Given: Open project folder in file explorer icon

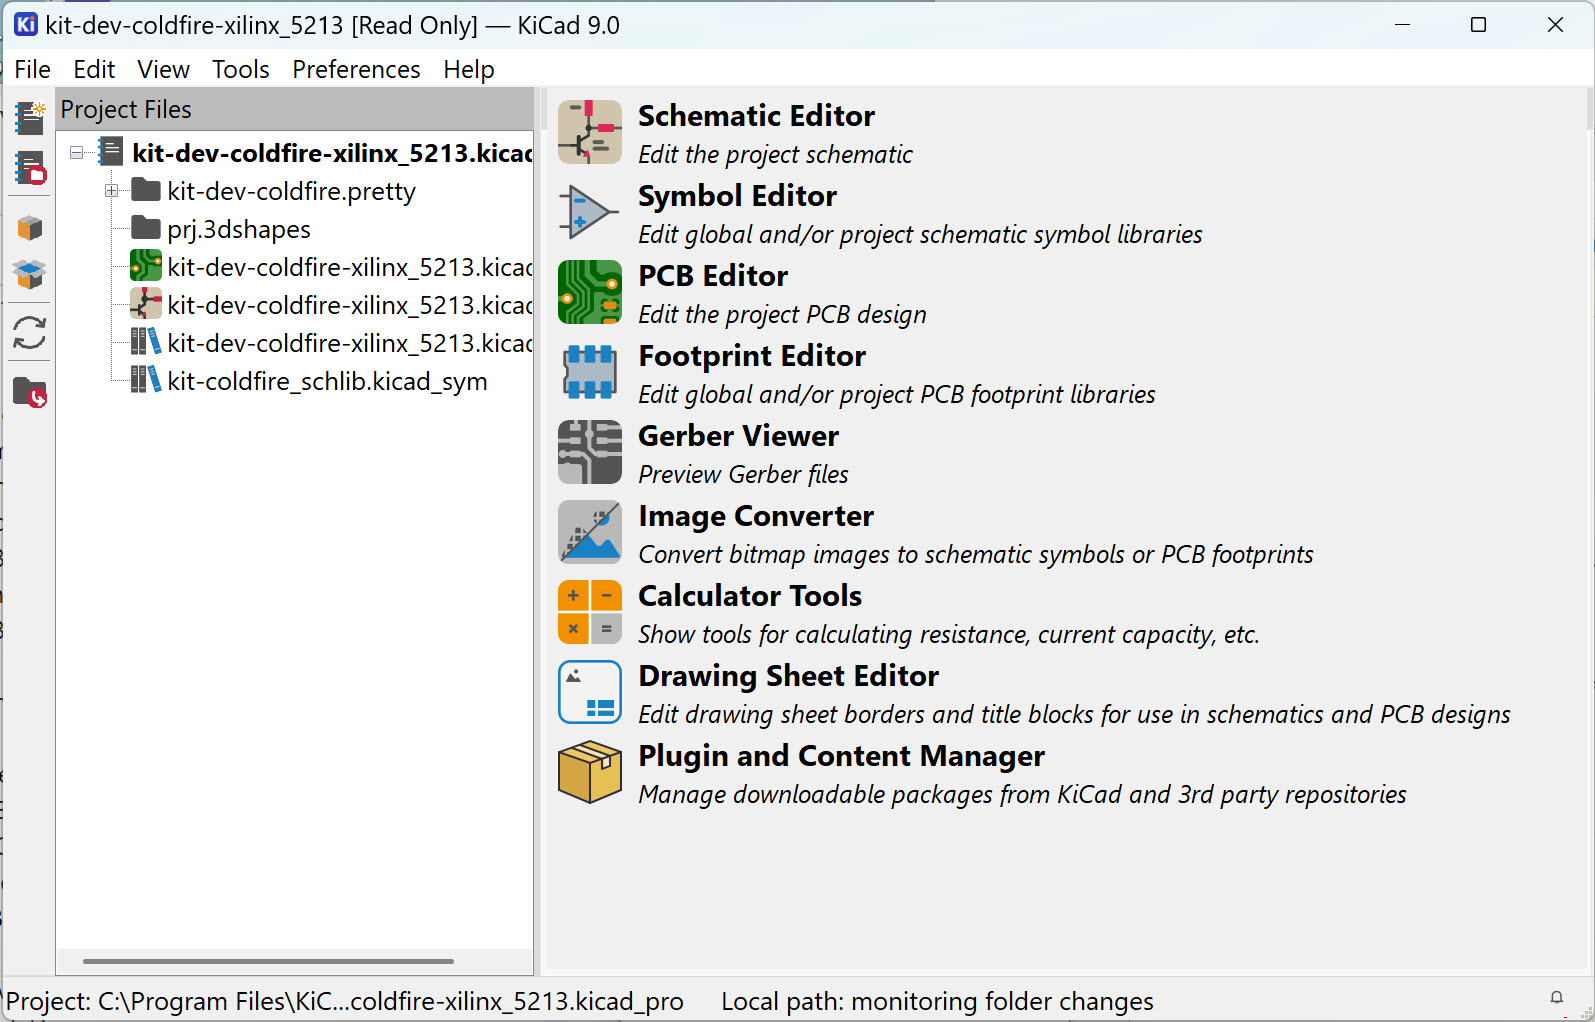Looking at the screenshot, I should (x=30, y=393).
